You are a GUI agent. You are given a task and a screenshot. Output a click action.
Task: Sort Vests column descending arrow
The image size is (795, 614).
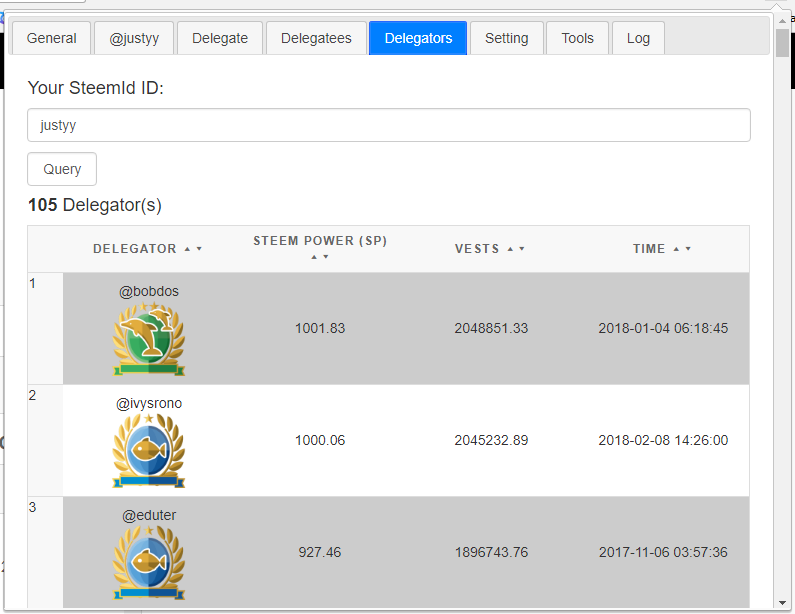click(522, 249)
